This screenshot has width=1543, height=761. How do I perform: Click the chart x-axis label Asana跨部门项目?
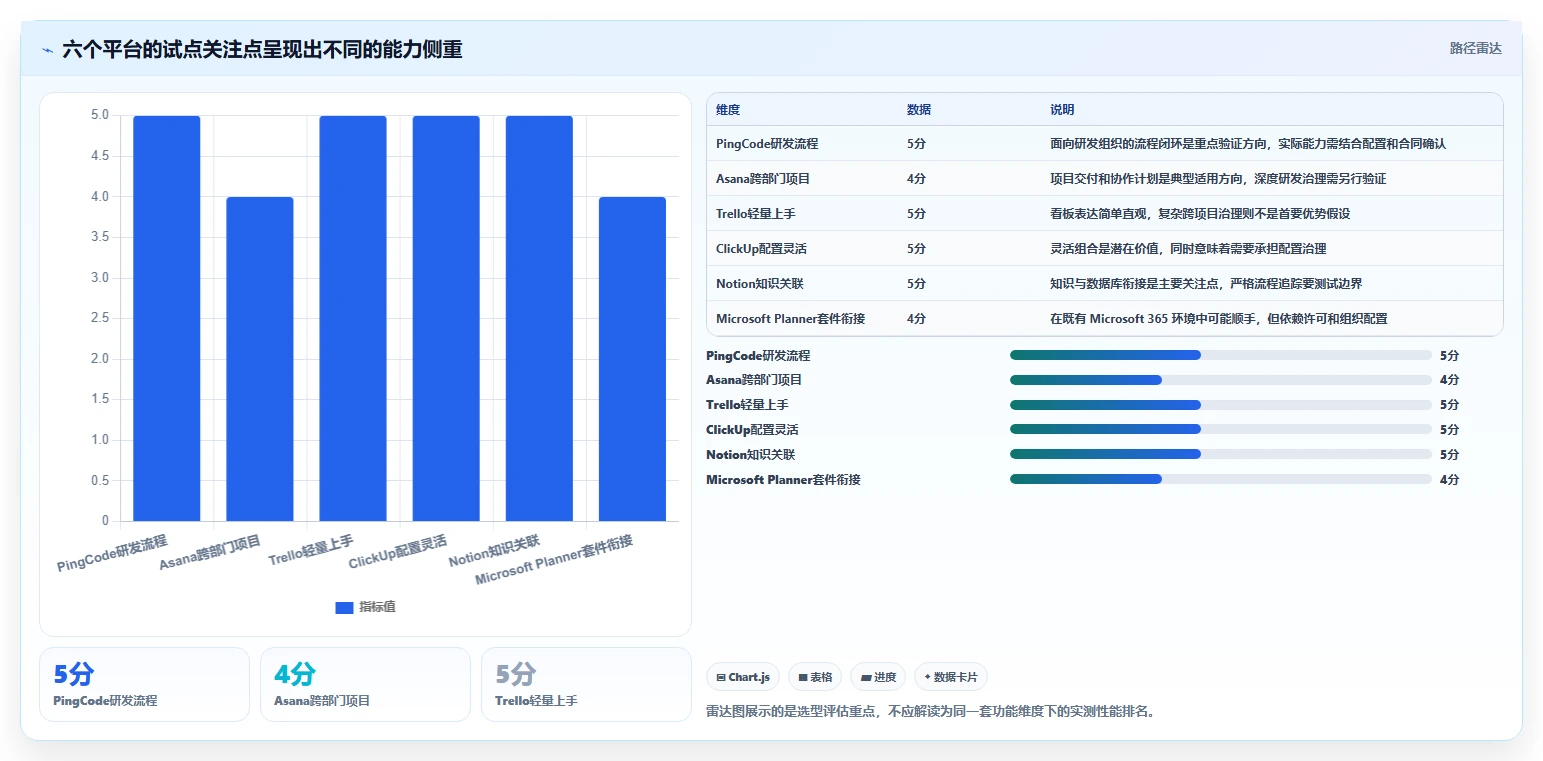point(210,553)
